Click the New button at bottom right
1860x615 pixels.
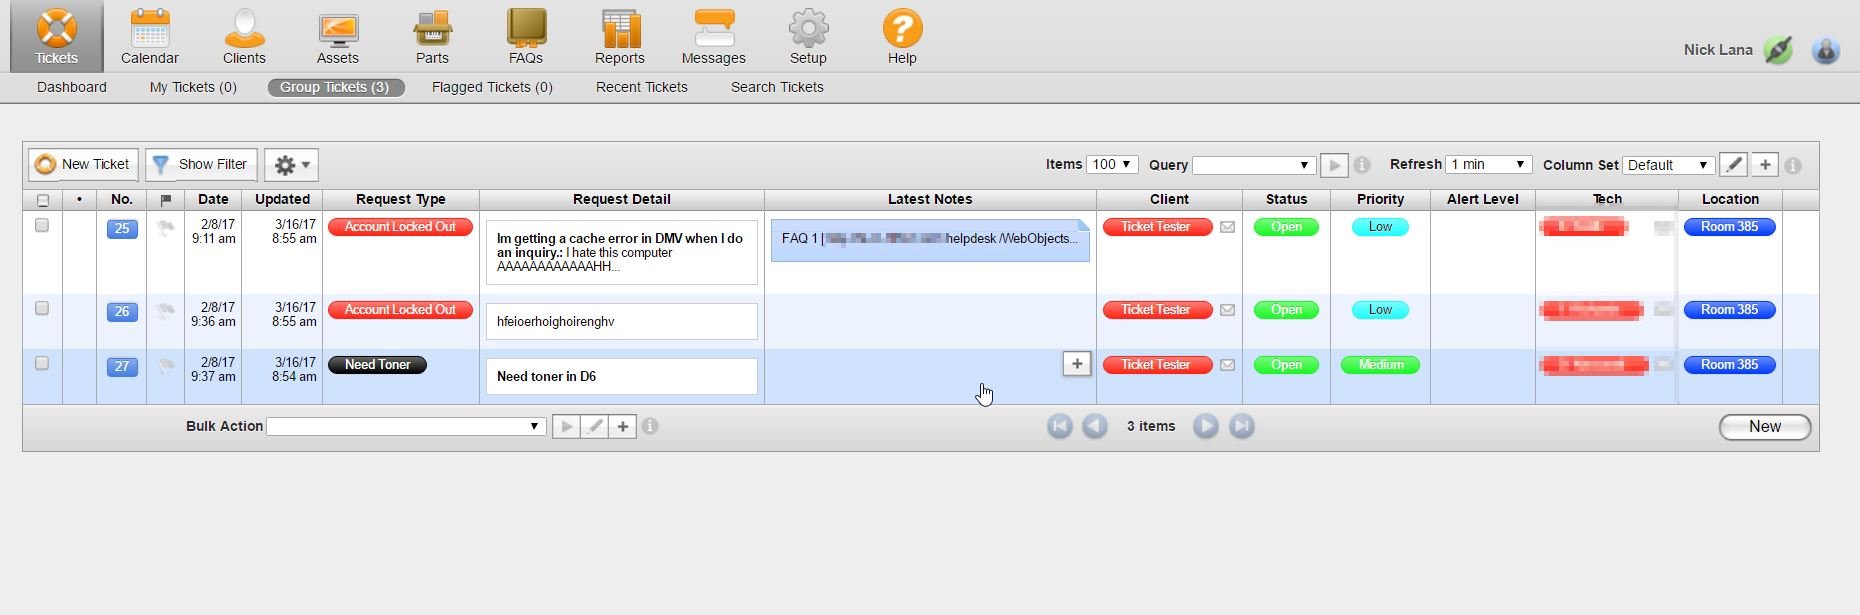tap(1765, 427)
